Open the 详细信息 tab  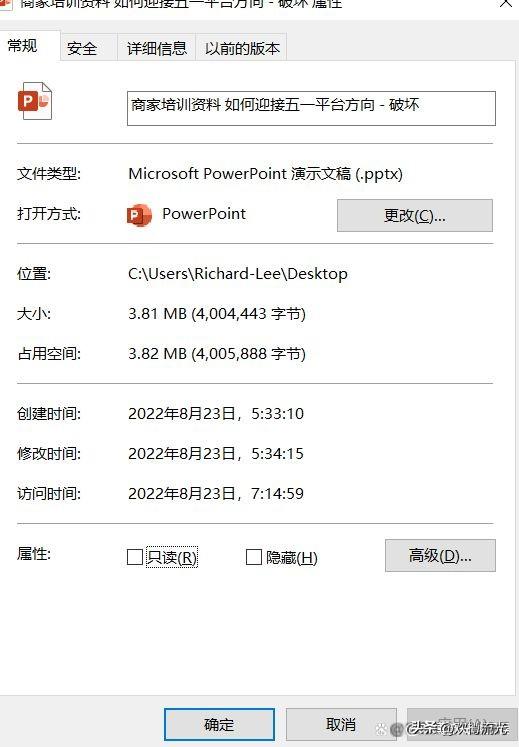pyautogui.click(x=157, y=48)
